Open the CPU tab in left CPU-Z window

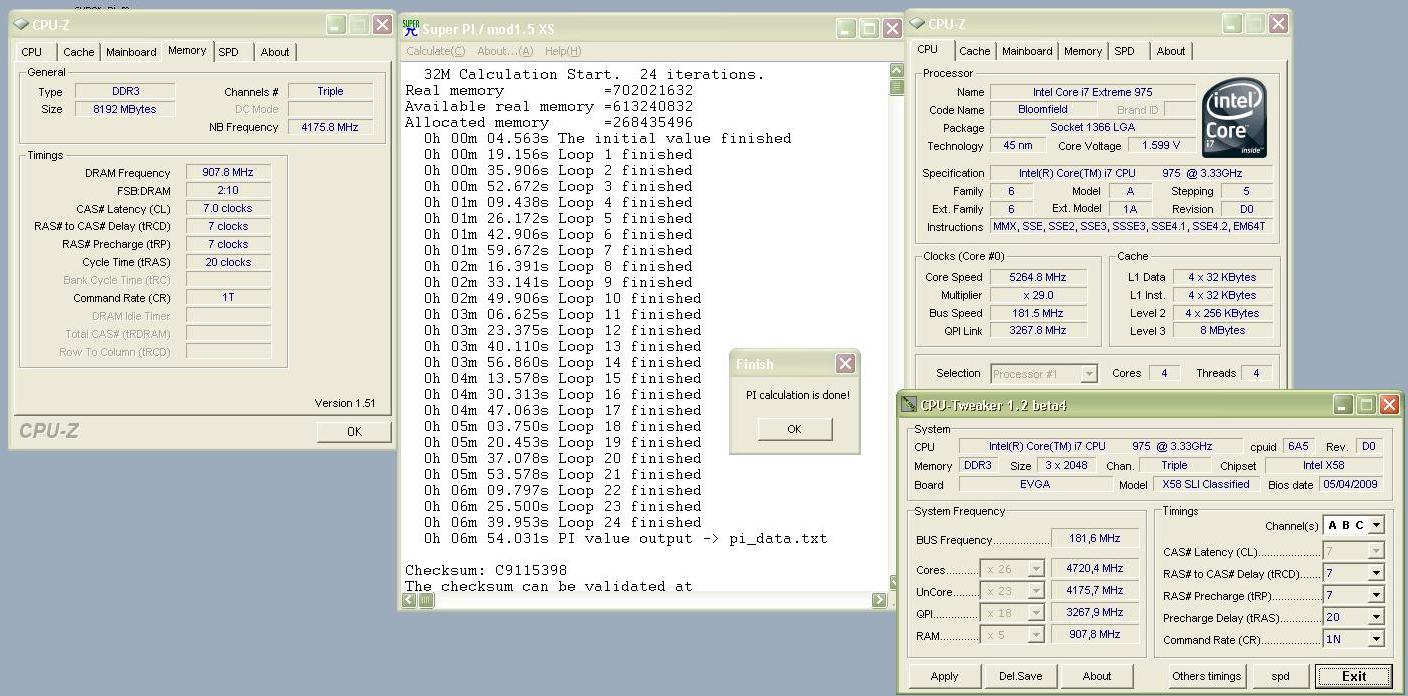click(32, 52)
